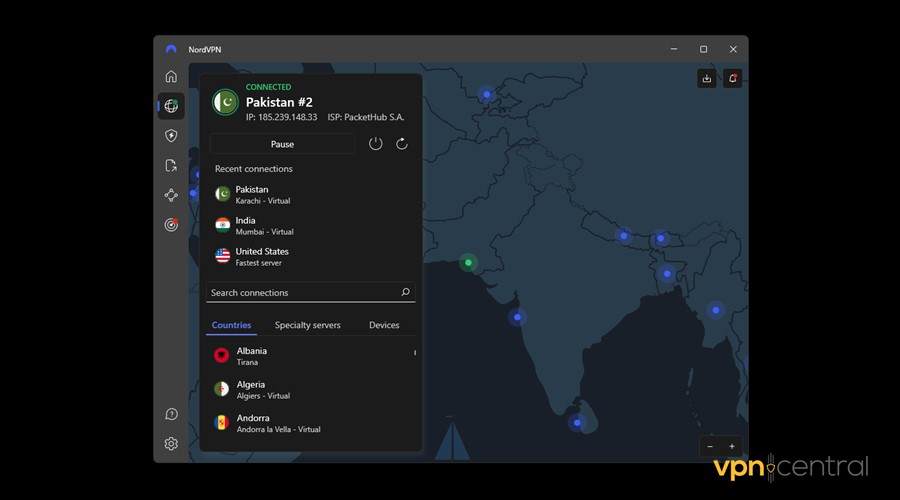
Task: Select the globe VPN map icon
Action: 171,106
